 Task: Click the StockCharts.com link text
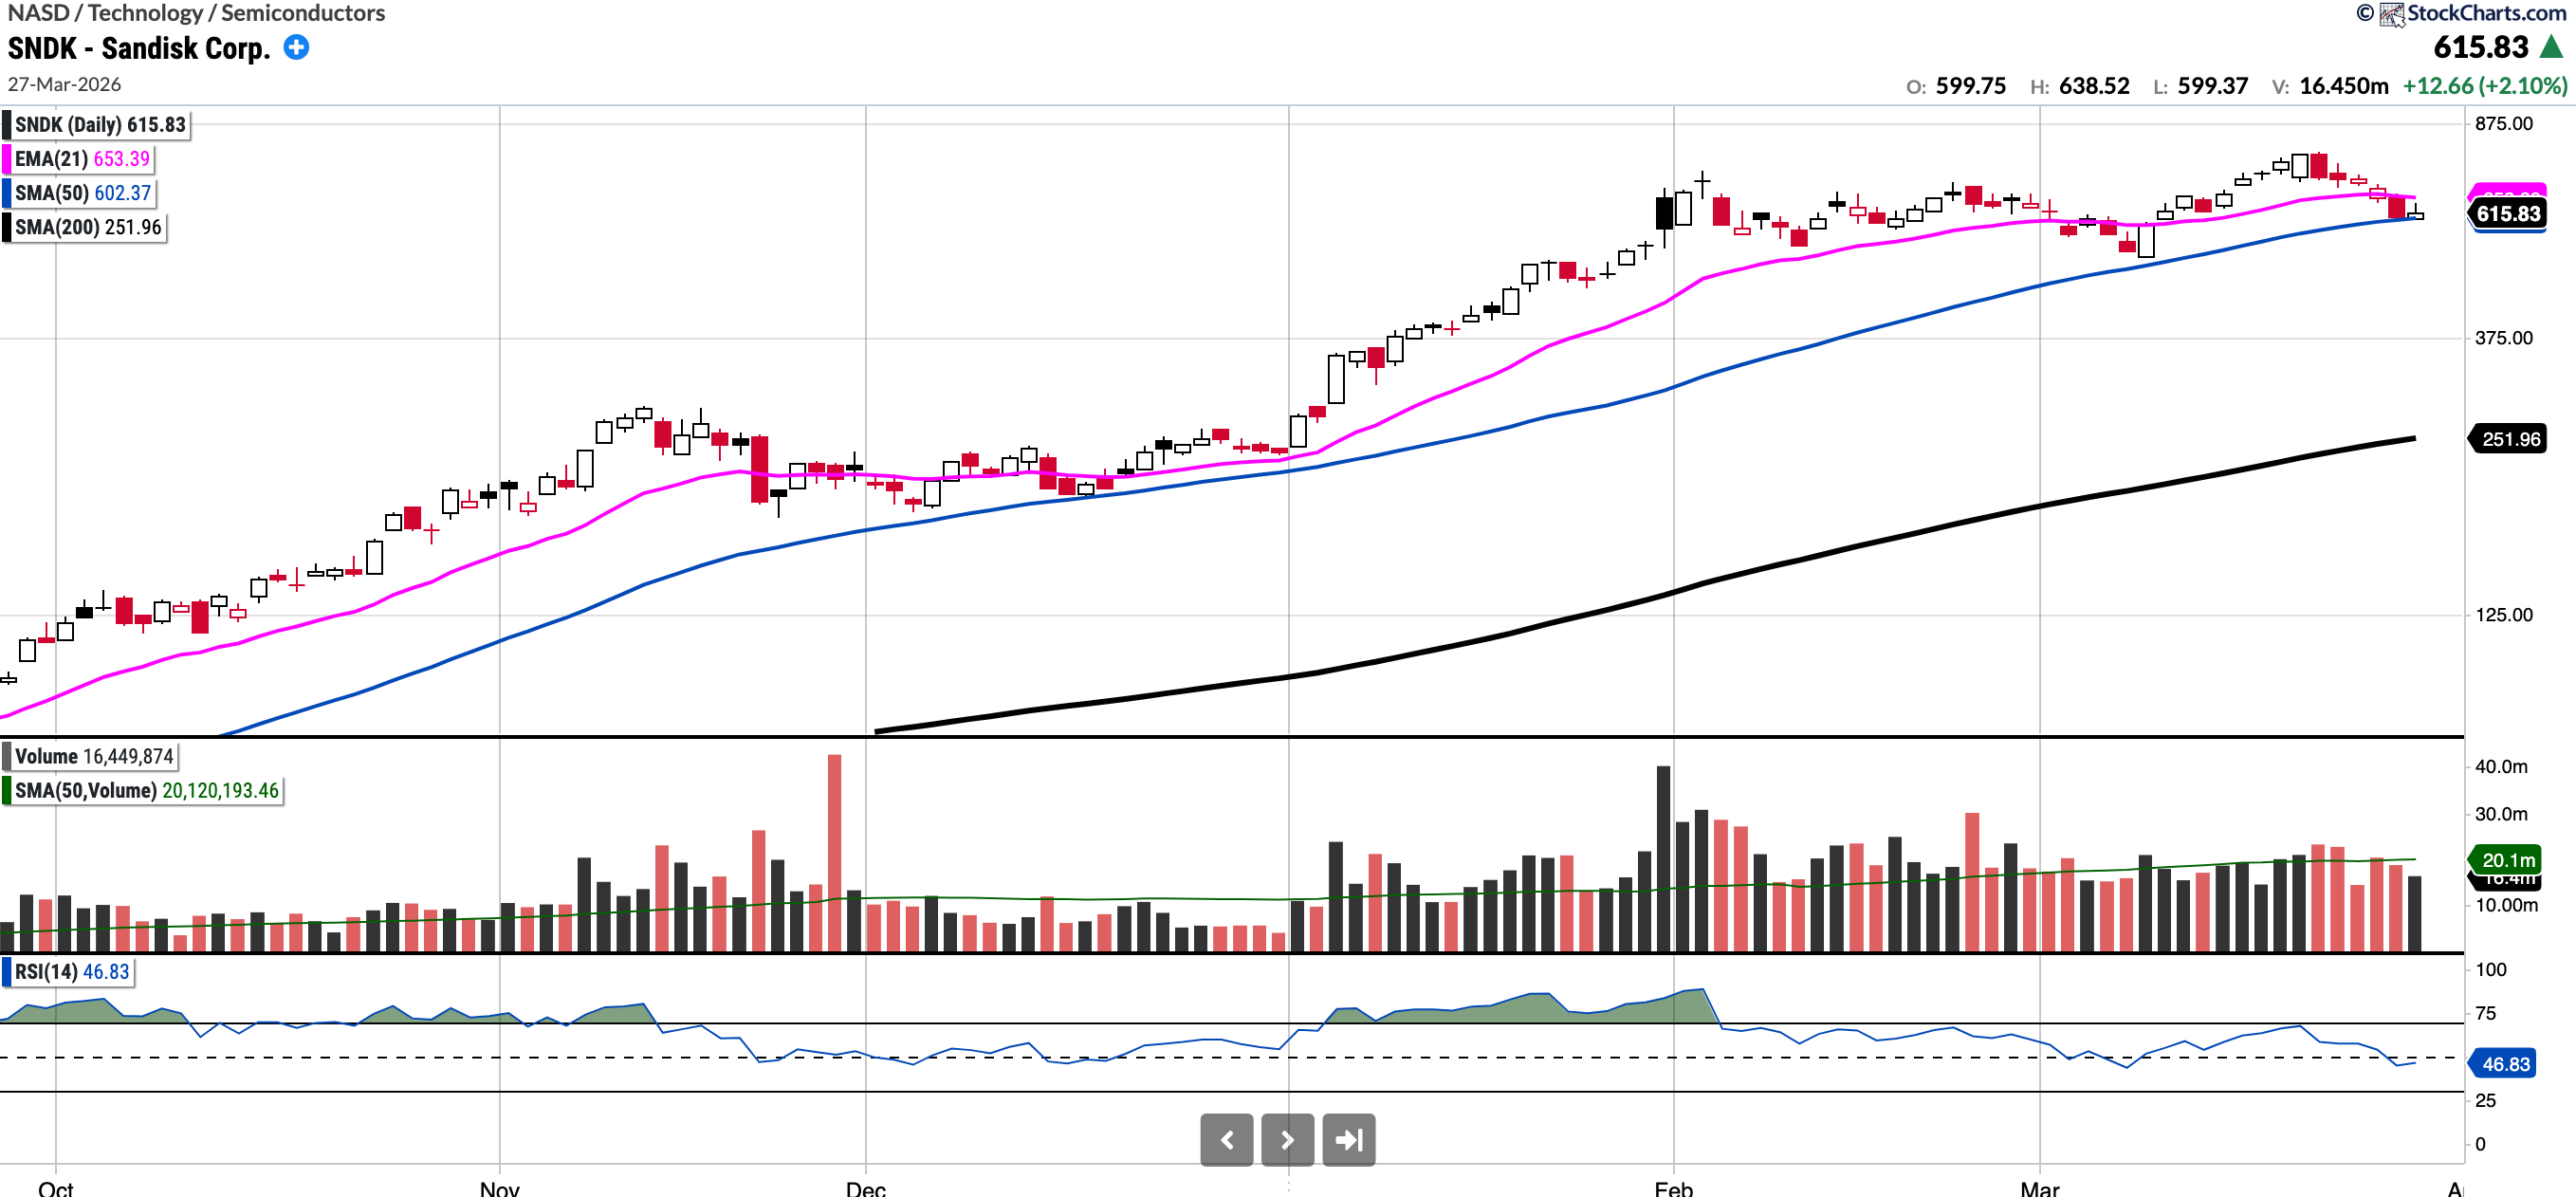2486,13
